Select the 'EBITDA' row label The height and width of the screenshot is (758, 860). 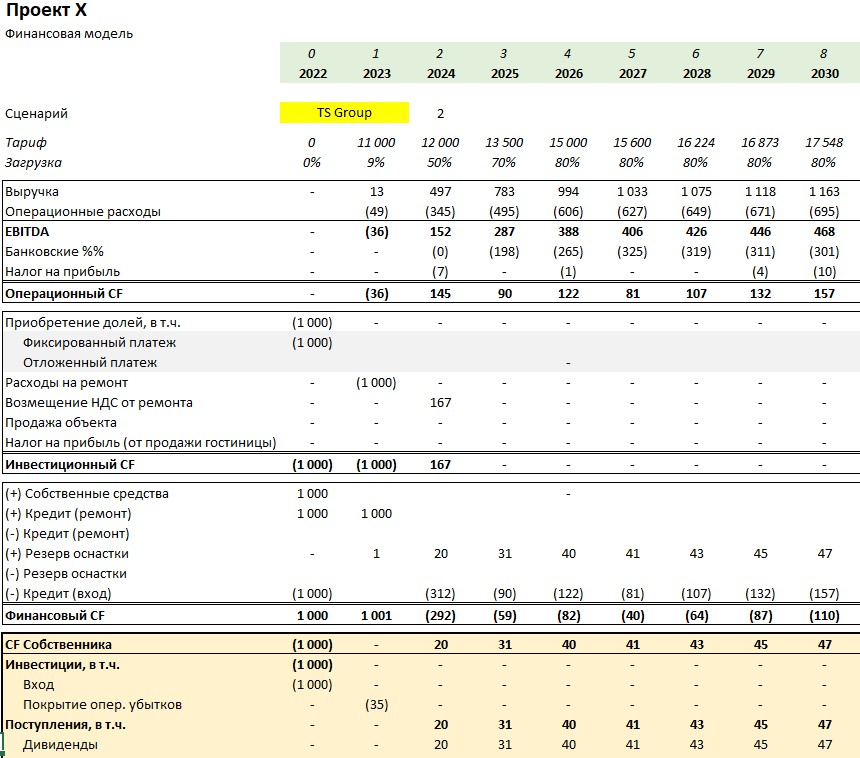coord(27,231)
